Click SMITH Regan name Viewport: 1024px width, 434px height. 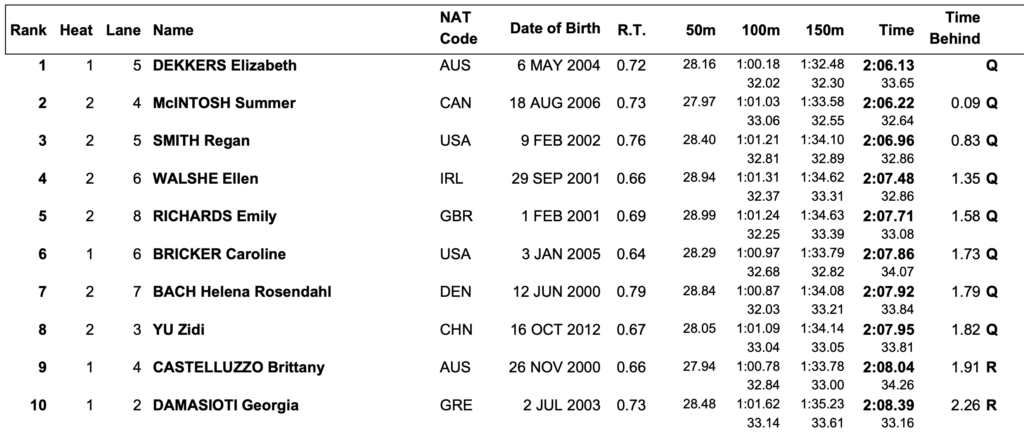pyautogui.click(x=201, y=141)
